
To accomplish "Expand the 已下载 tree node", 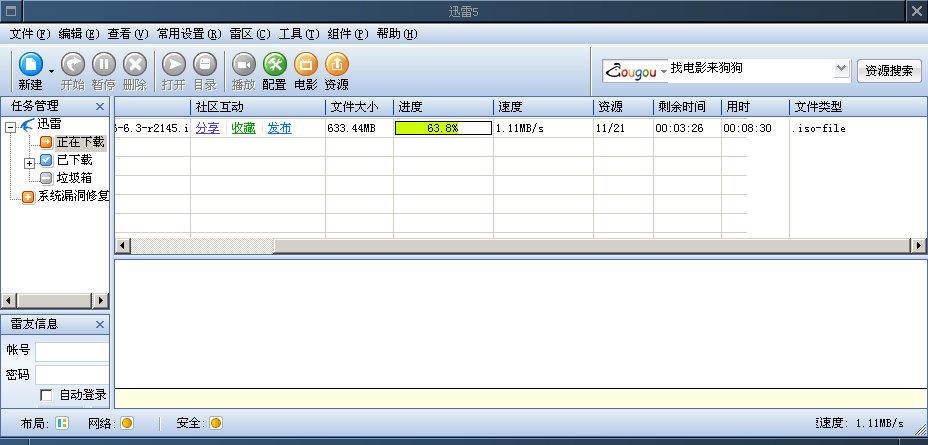I will point(30,163).
